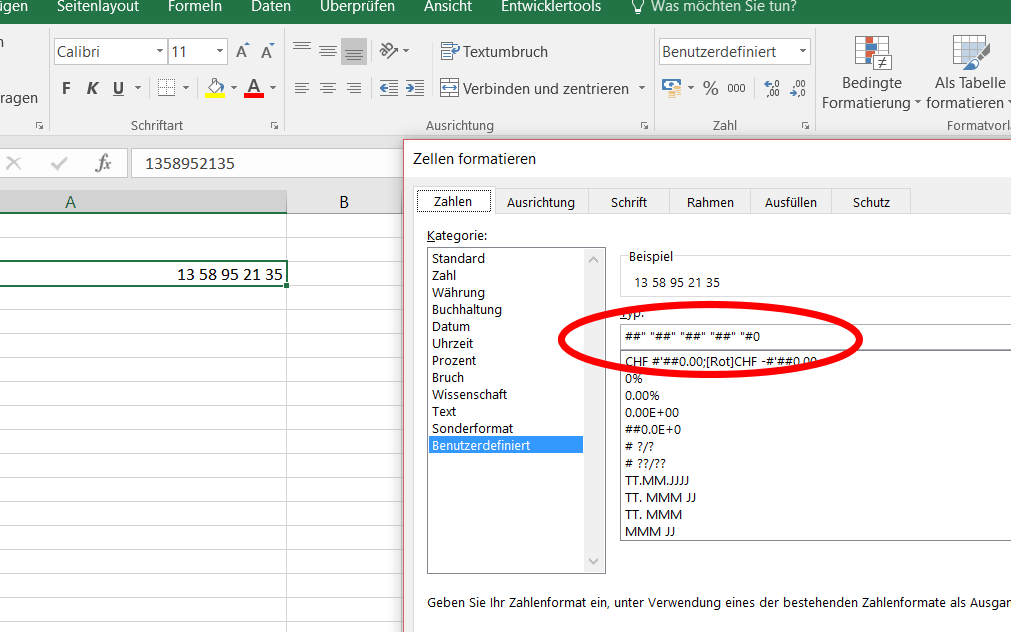Open the Daten ribbon tab
The width and height of the screenshot is (1011, 632).
click(x=270, y=7)
